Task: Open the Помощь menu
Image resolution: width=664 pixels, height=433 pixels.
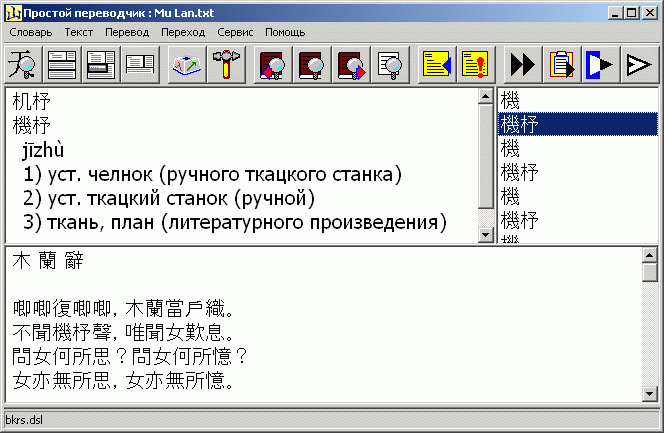Action: (x=285, y=32)
